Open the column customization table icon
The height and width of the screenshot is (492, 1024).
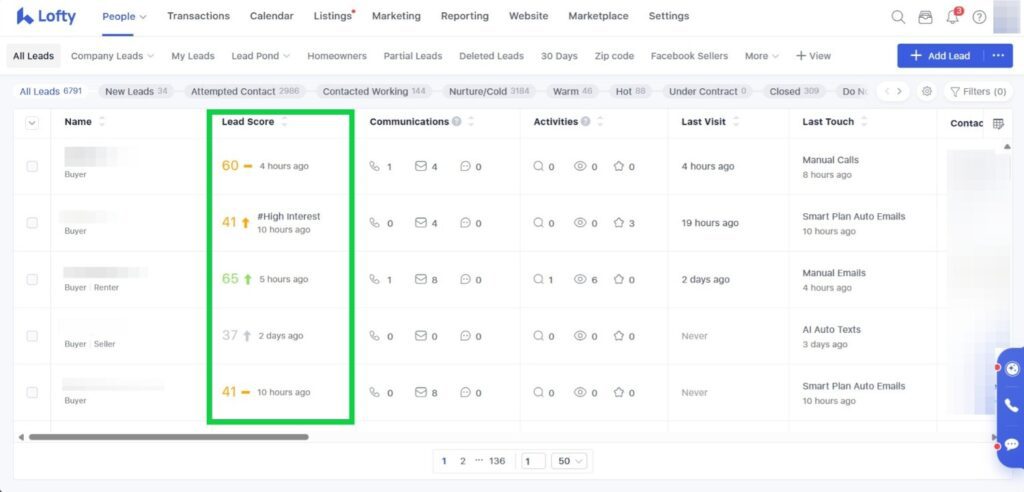(998, 123)
